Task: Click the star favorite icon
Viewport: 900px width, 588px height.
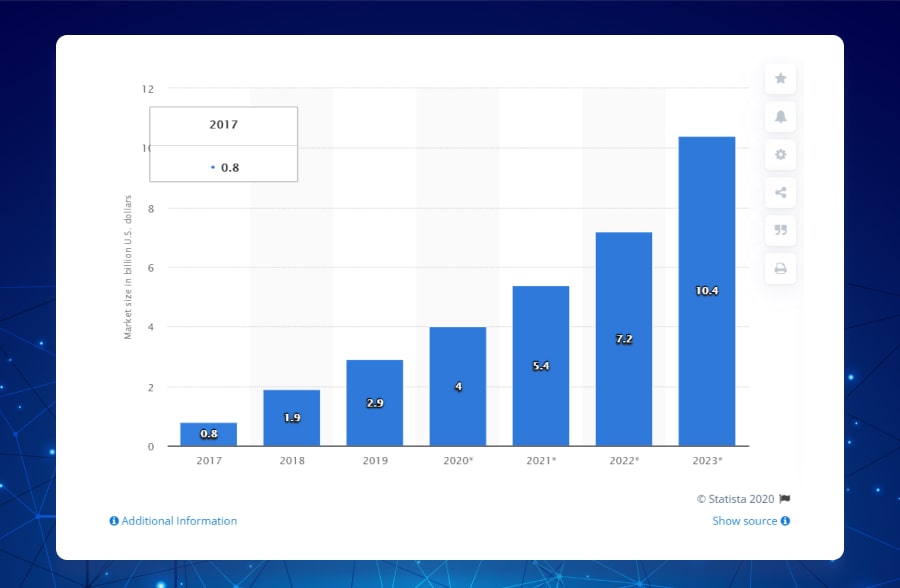Action: point(780,79)
